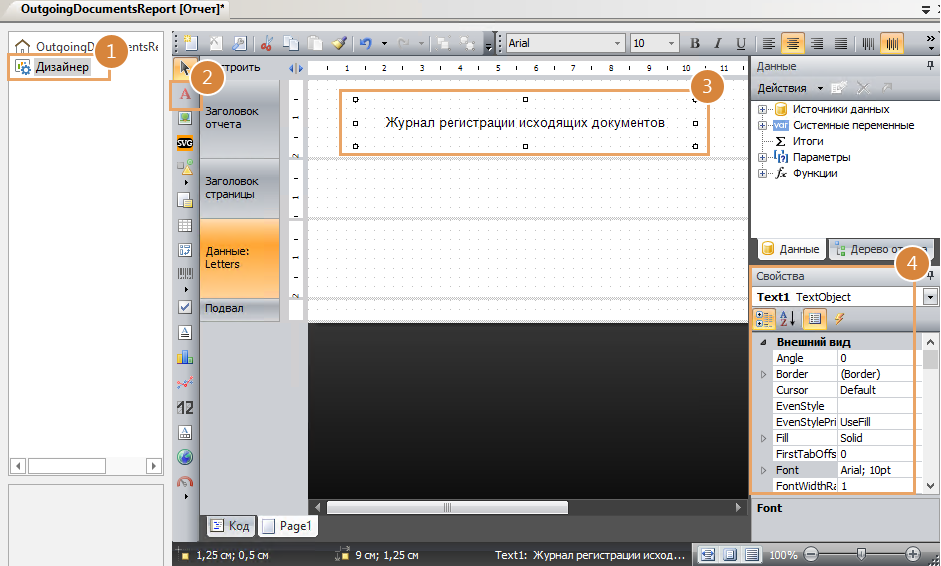This screenshot has height=566, width=941.
Task: Click the Cut scissors icon
Action: pos(266,44)
